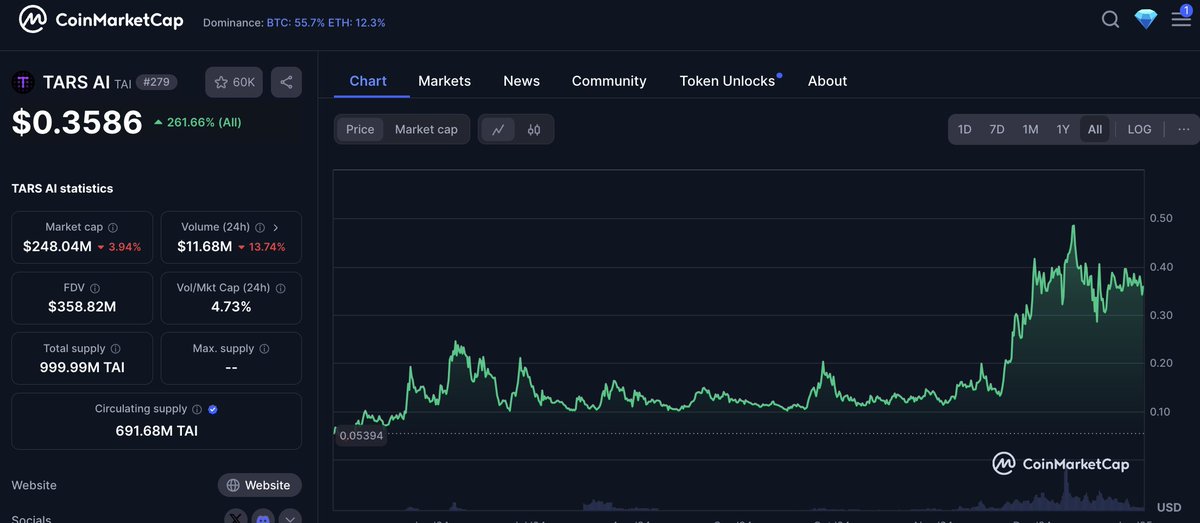Screen dimensions: 1200x523
Task: Open the Community tab
Action: click(609, 81)
